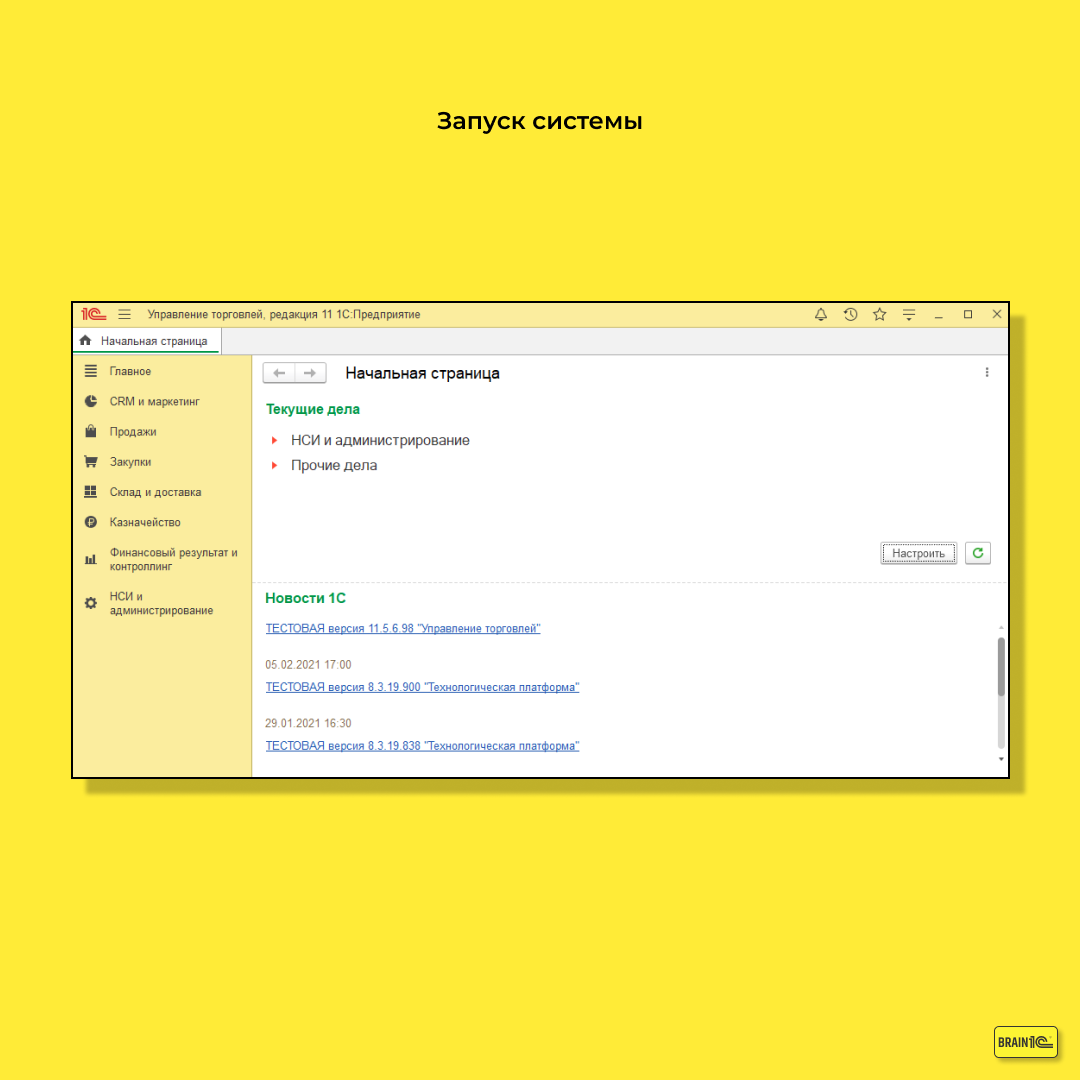Click the Настроить button
The image size is (1080, 1080).
[x=918, y=553]
